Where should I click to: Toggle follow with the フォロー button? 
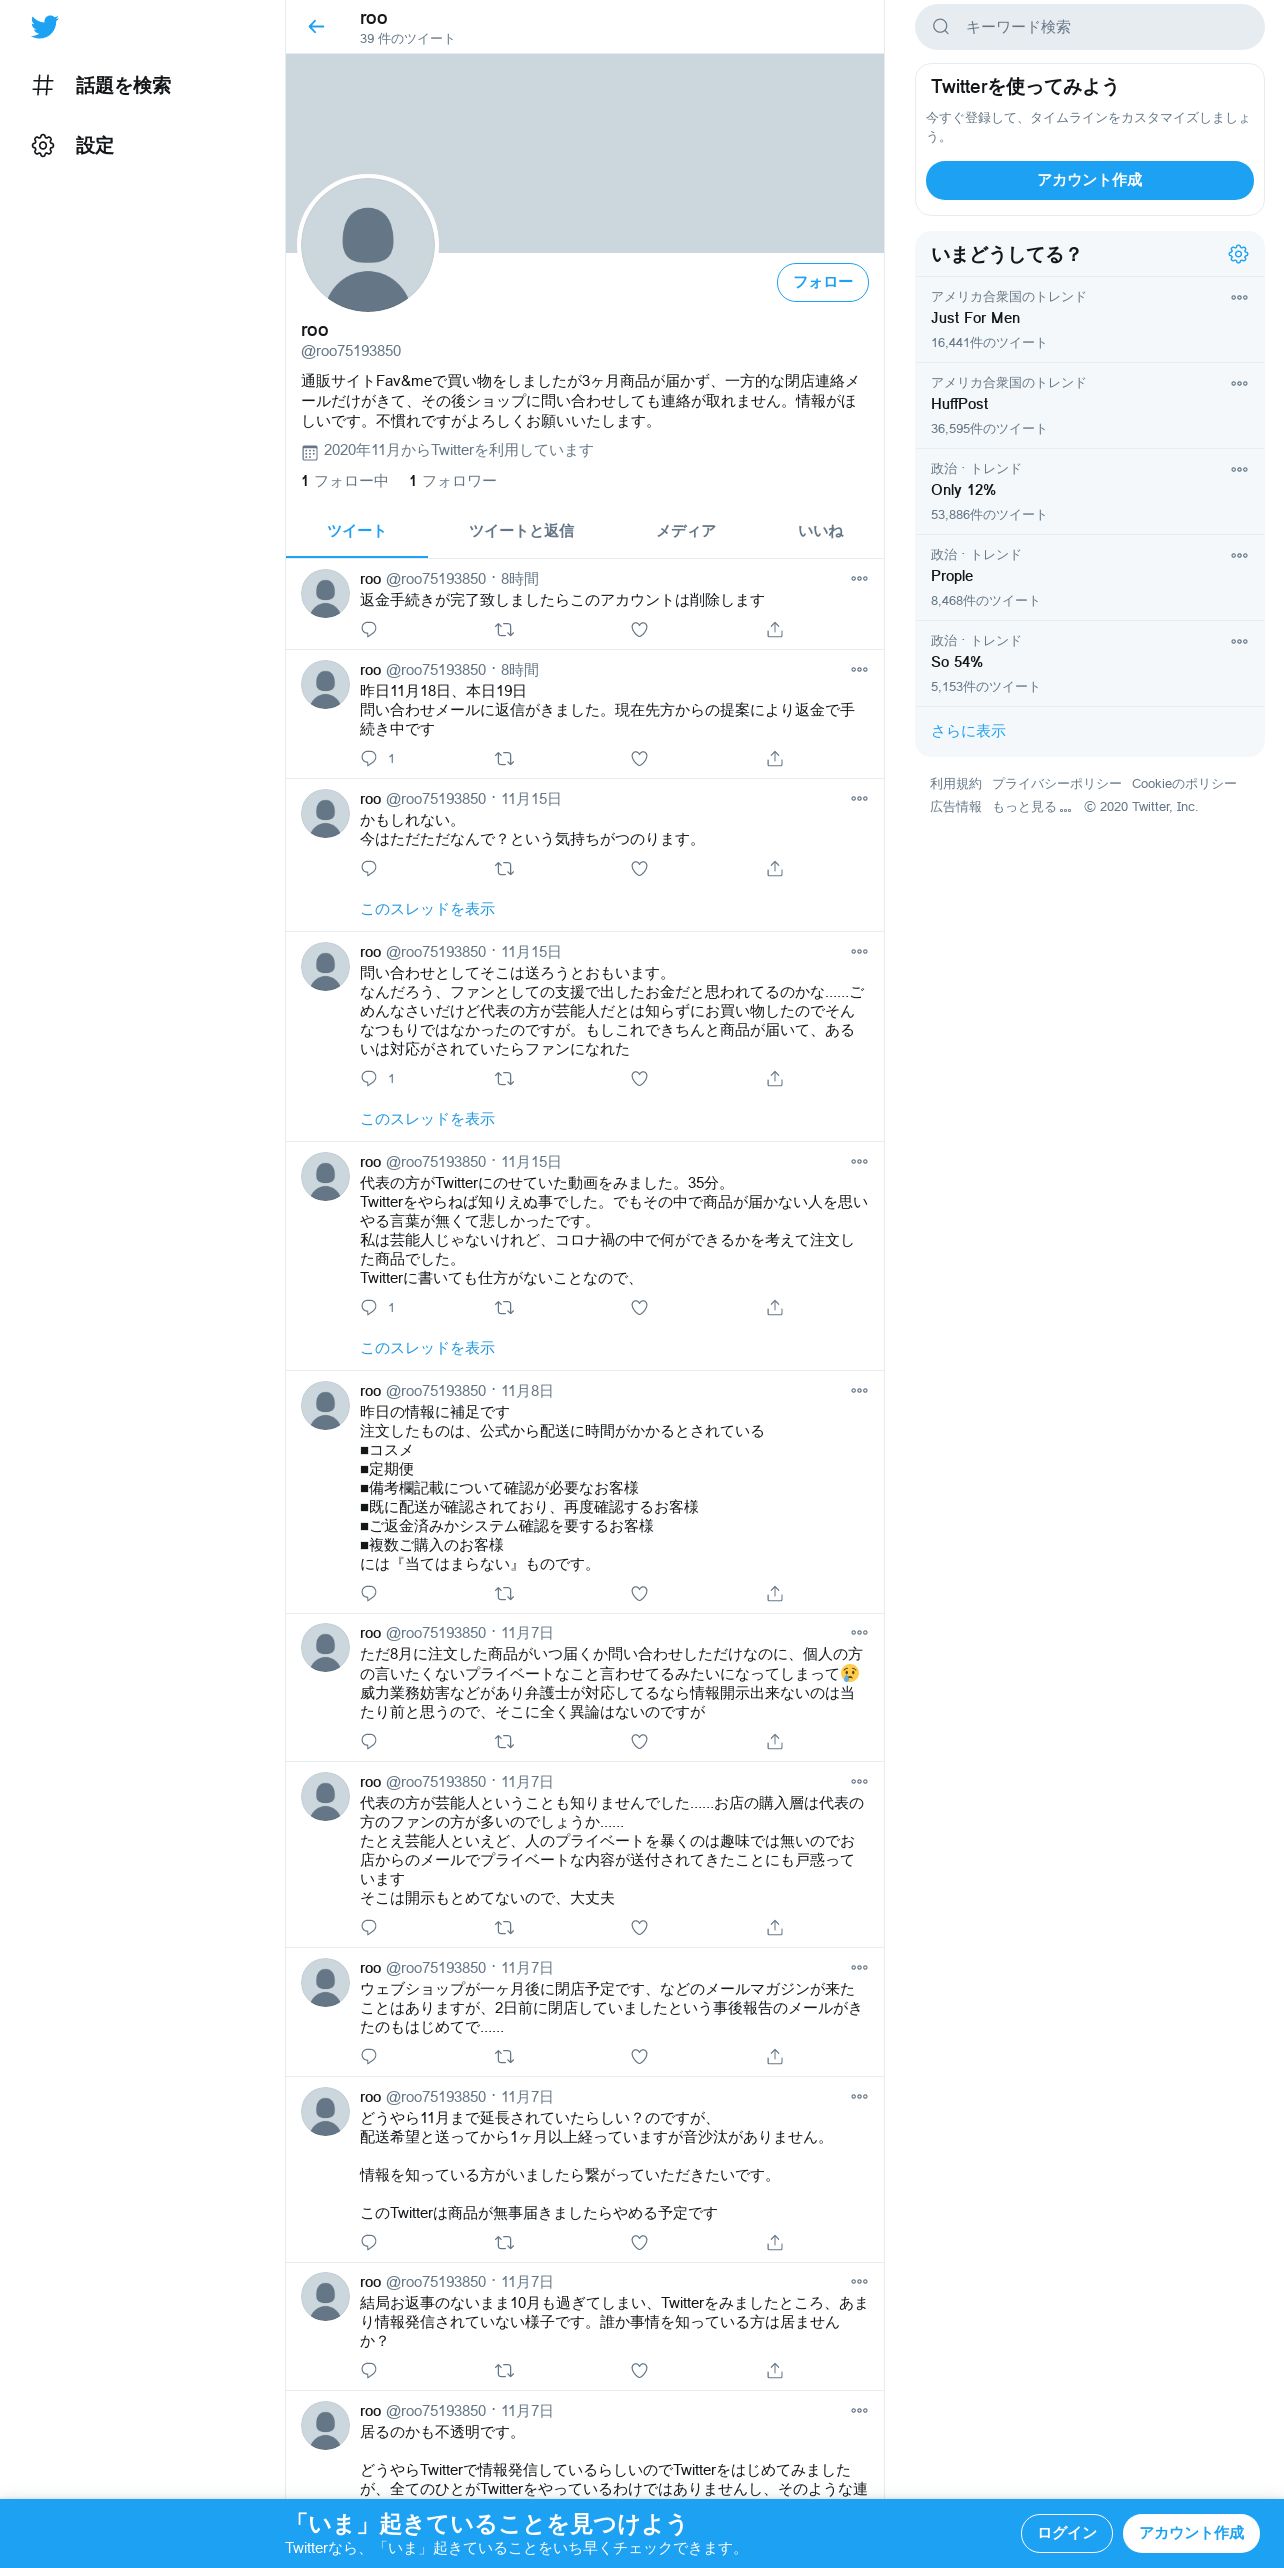(x=823, y=282)
